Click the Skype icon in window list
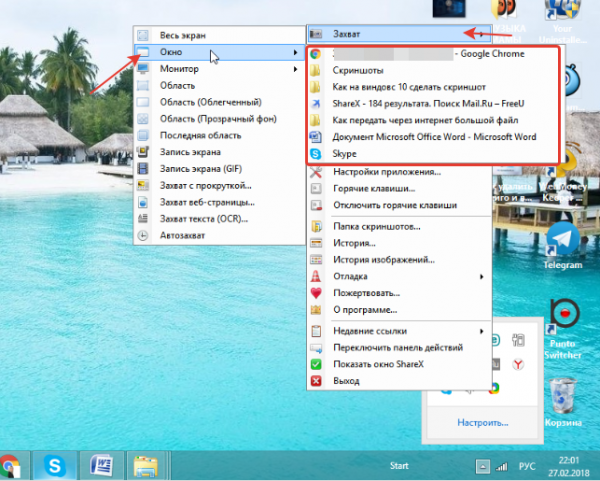The width and height of the screenshot is (600, 481). tap(315, 154)
